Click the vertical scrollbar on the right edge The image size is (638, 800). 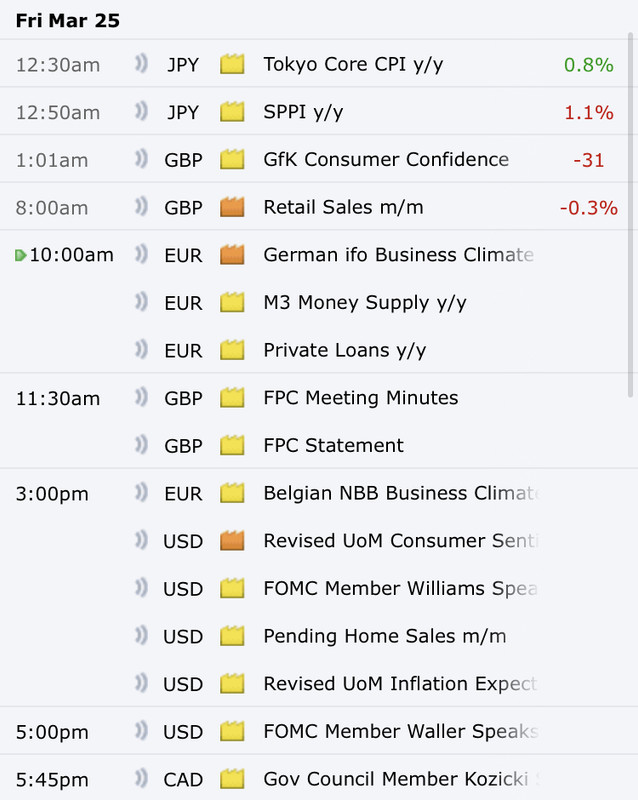click(x=631, y=220)
